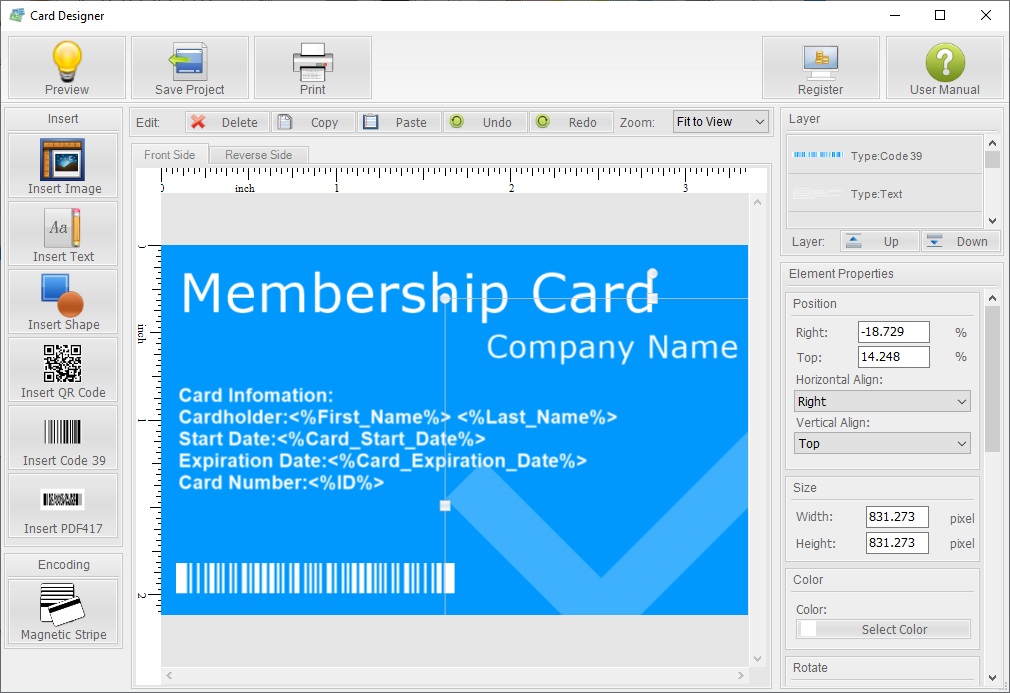The image size is (1010, 693).
Task: Insert a QR Code element
Action: coord(63,369)
